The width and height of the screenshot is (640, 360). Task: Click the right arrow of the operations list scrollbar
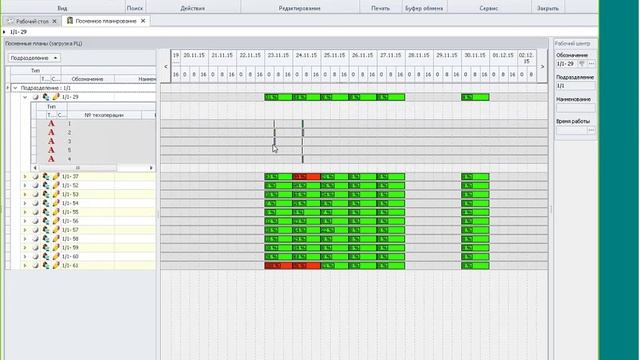click(x=151, y=168)
